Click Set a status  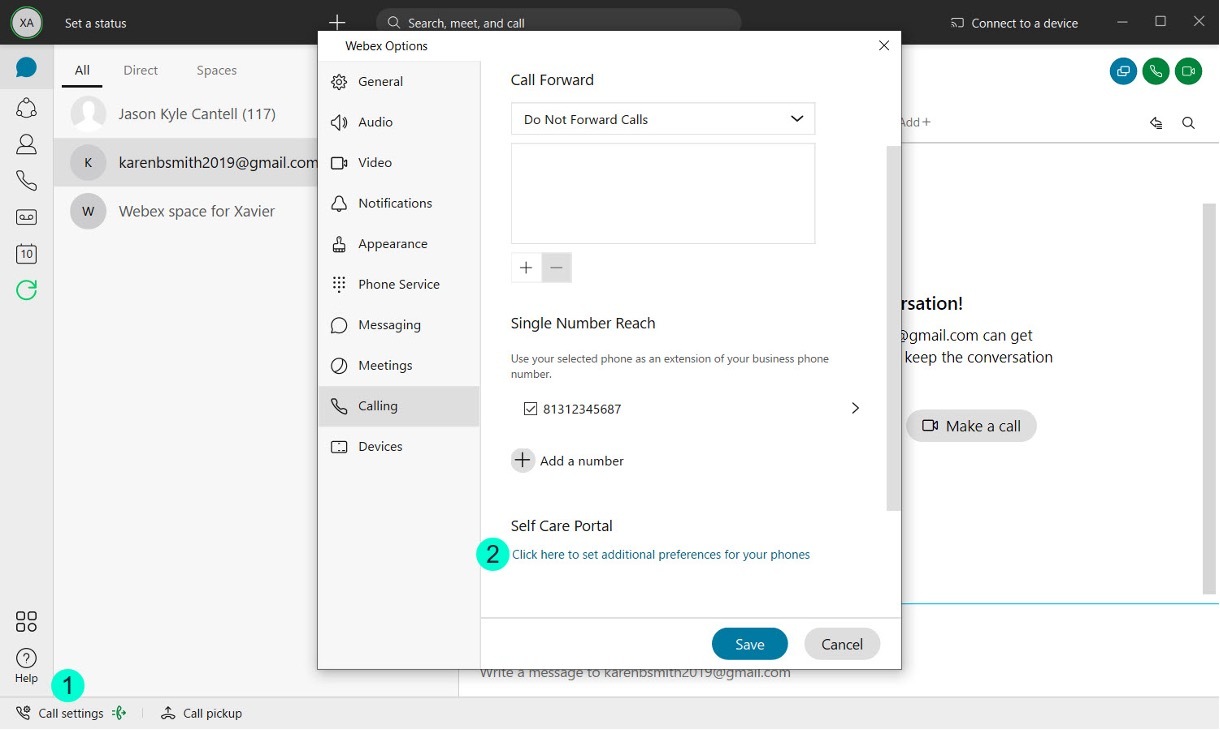96,23
